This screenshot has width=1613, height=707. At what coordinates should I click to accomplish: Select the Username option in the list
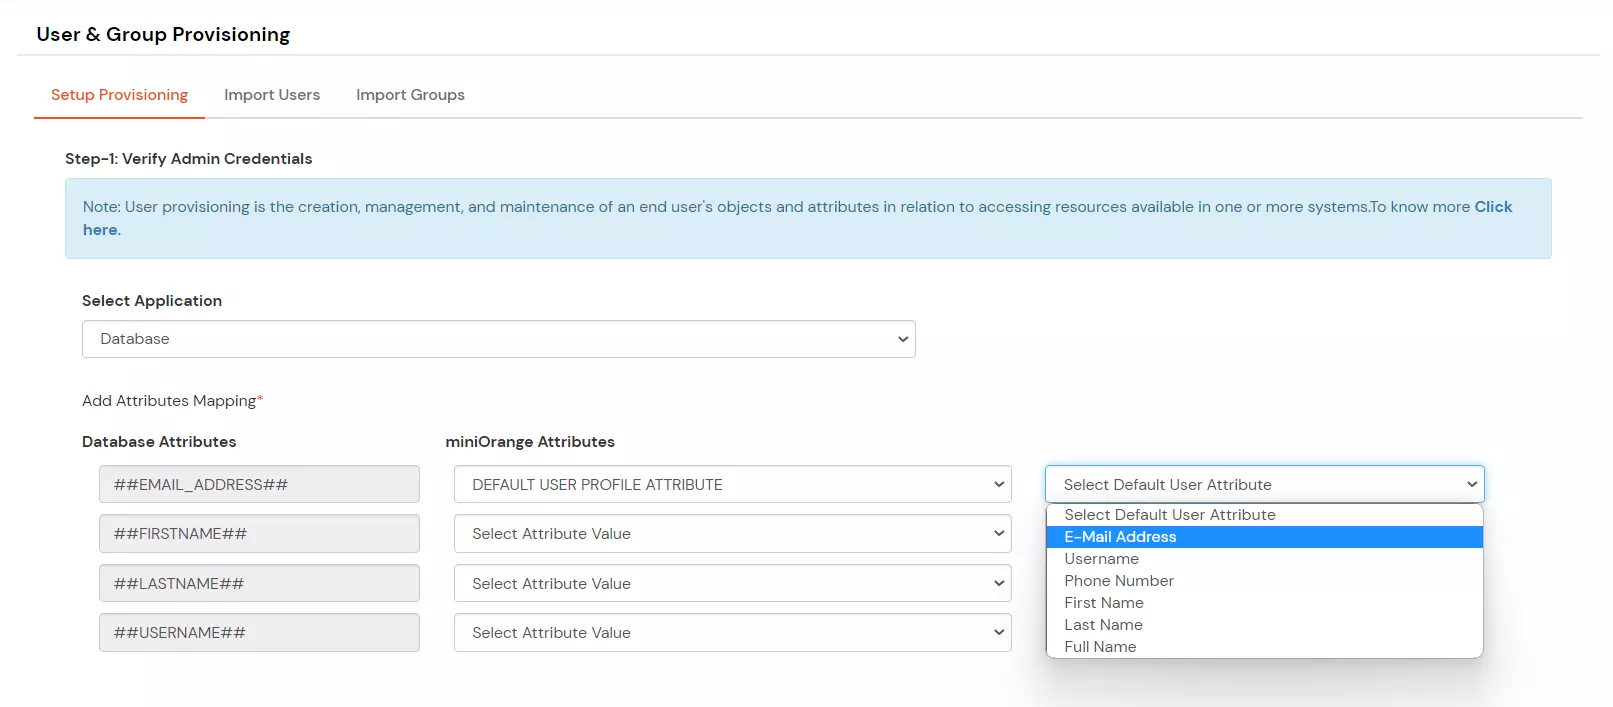click(1264, 559)
